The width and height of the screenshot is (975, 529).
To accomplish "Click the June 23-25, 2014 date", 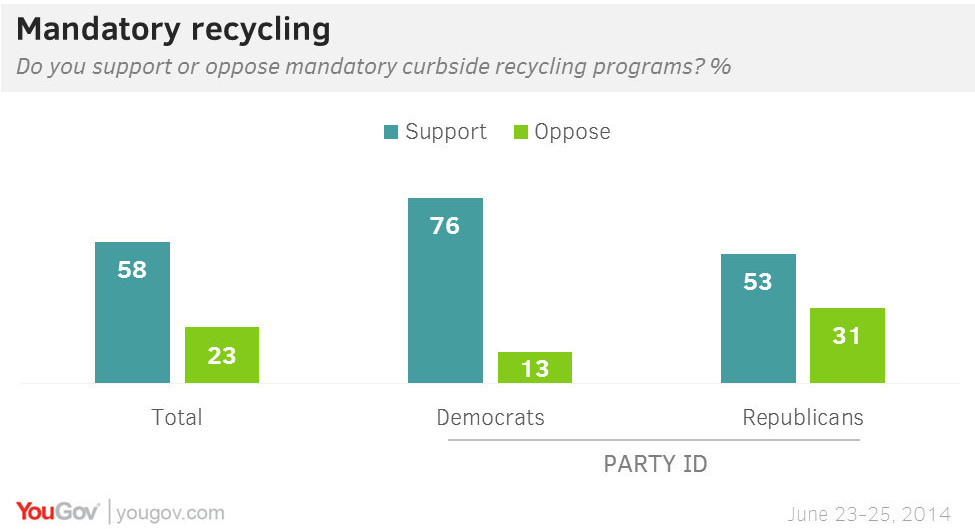I will coord(869,514).
